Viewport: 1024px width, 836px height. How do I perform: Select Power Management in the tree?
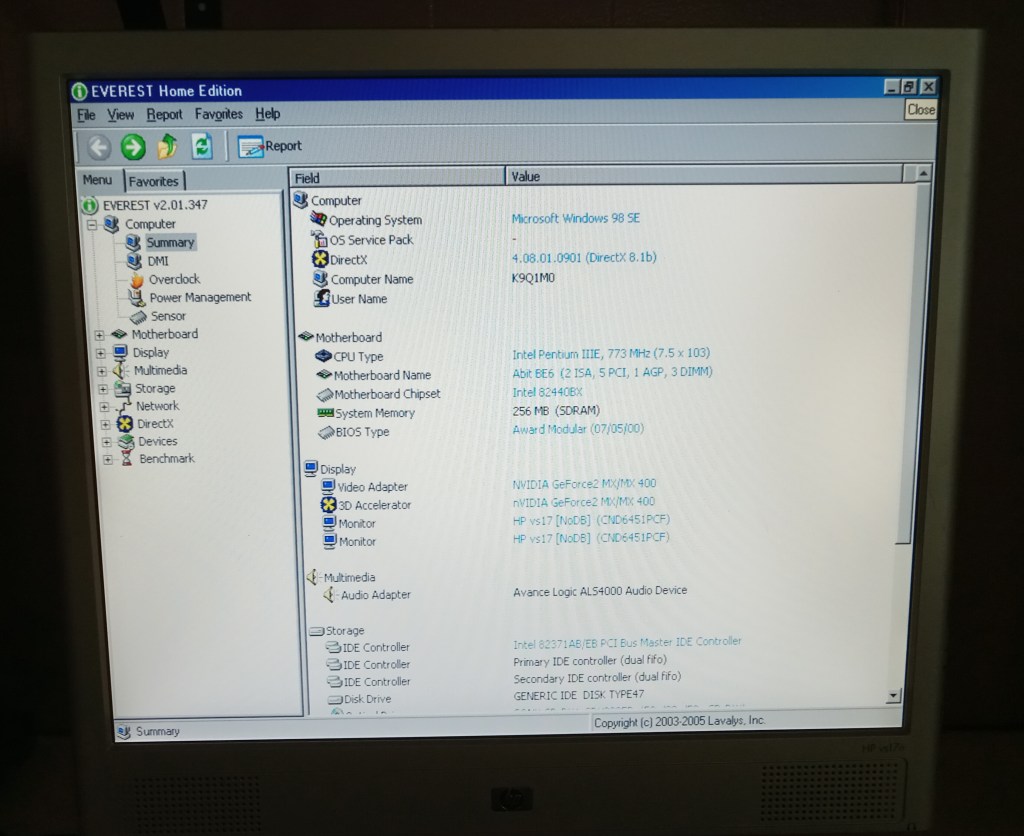click(200, 297)
